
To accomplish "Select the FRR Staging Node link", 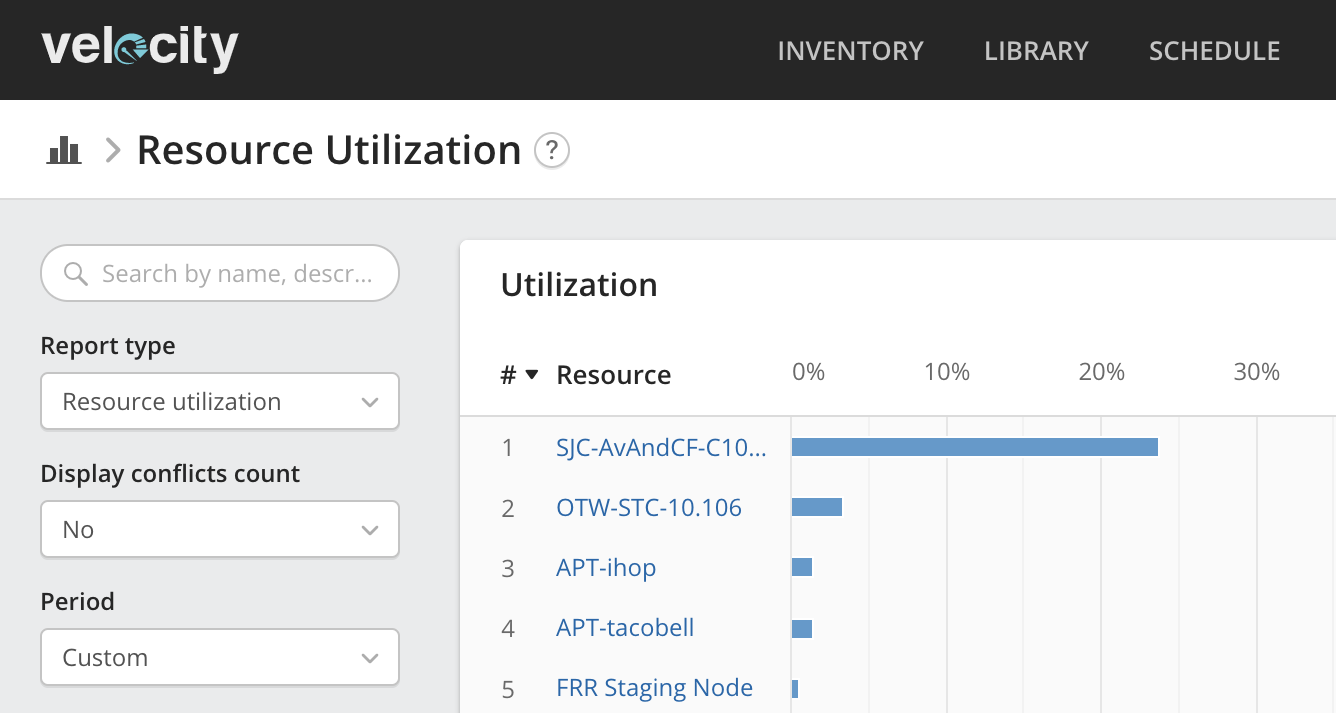I will tap(654, 688).
